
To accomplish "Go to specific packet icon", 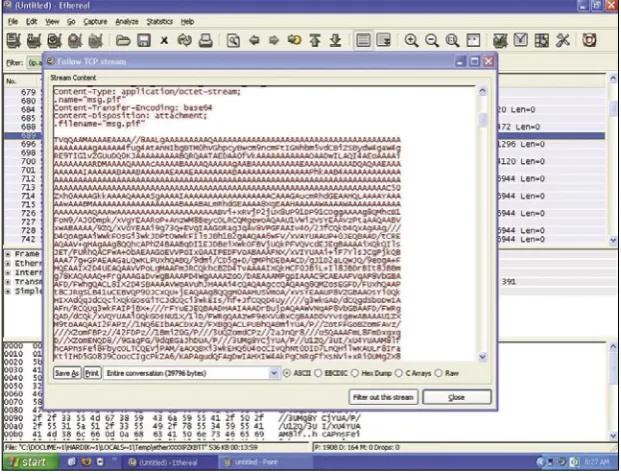I will tap(294, 40).
